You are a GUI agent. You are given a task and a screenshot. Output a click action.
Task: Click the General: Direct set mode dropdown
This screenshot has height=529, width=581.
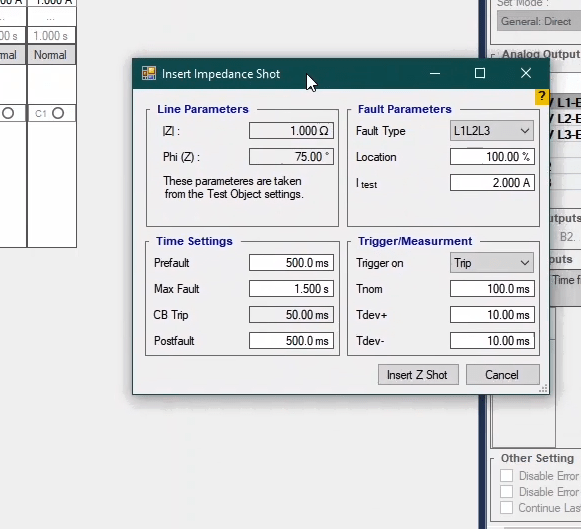point(539,21)
